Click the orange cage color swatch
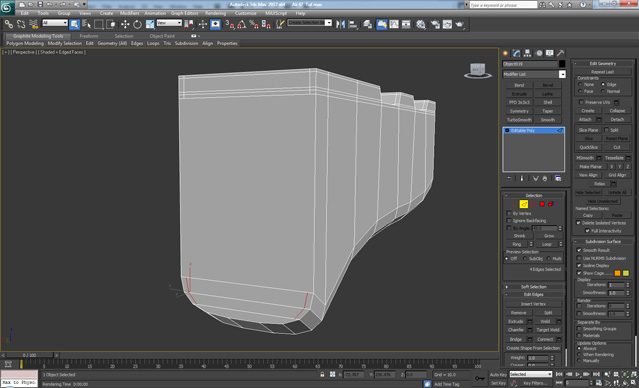Image resolution: width=639 pixels, height=388 pixels. (617, 273)
